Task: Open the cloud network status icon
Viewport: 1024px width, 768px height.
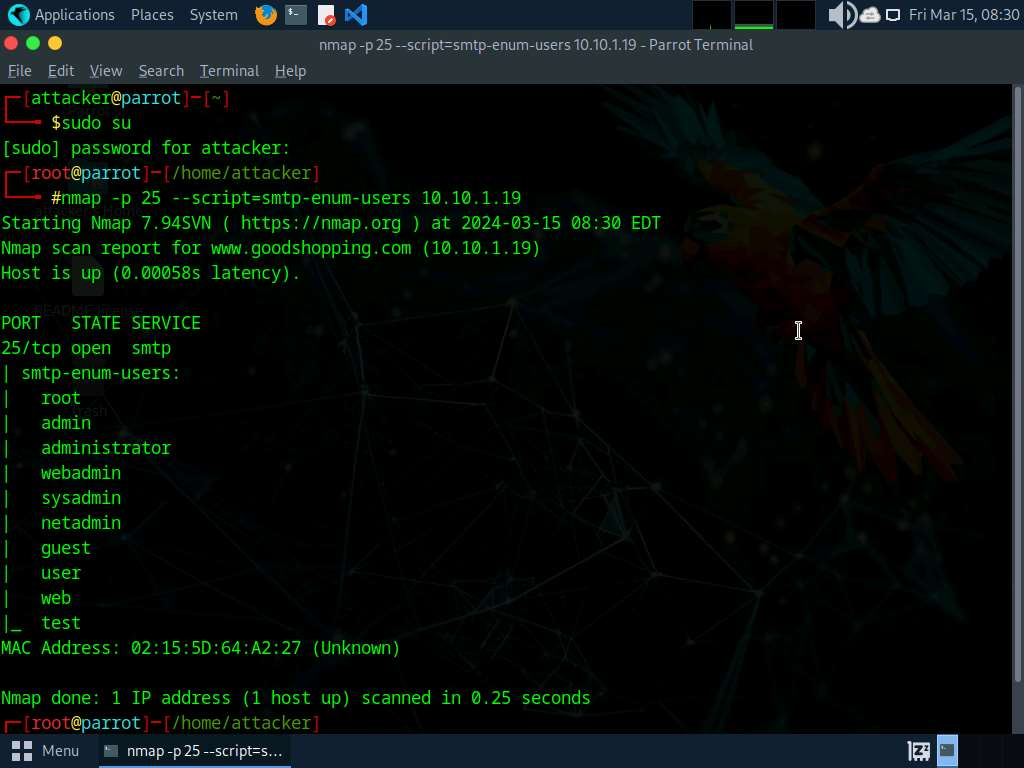Action: click(x=869, y=15)
